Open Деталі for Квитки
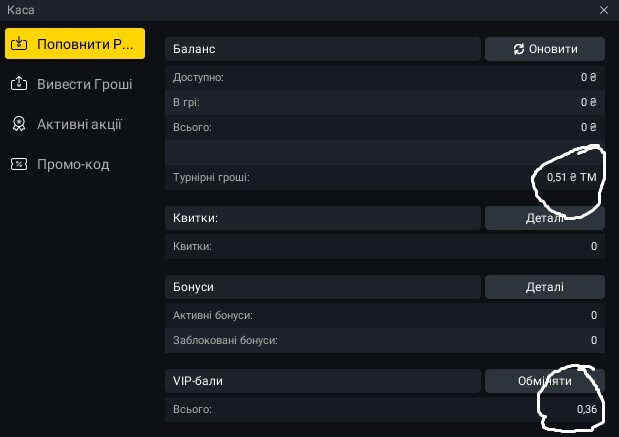The image size is (619, 437). coord(544,218)
